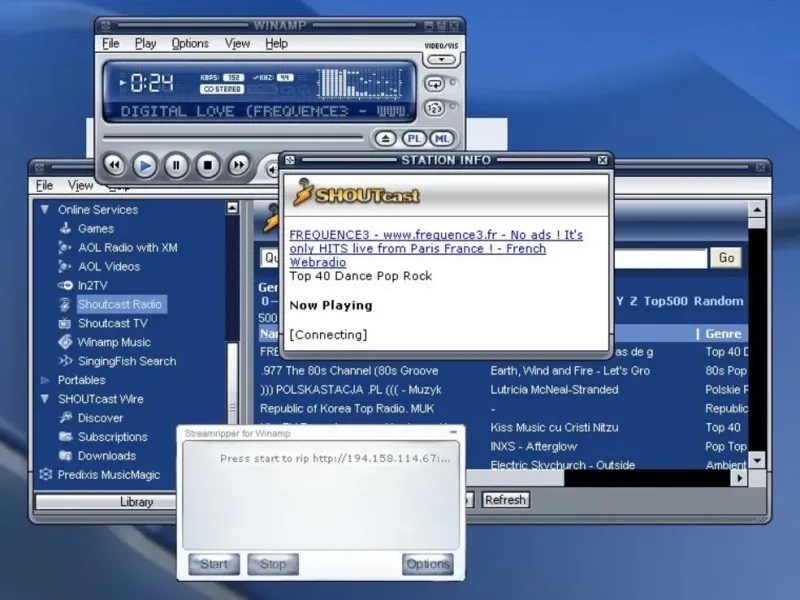Screen dimensions: 800x600
Task: Click the Random link
Action: 718,301
